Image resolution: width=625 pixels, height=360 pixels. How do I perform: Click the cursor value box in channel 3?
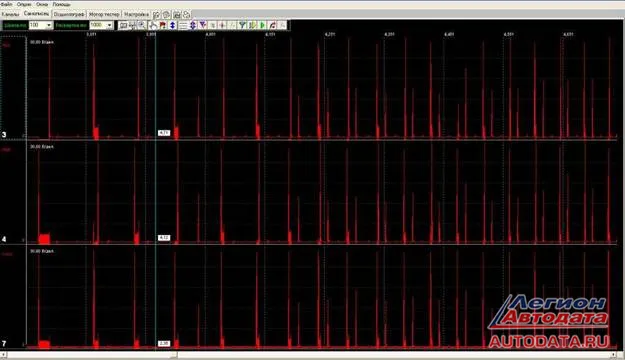pos(164,133)
